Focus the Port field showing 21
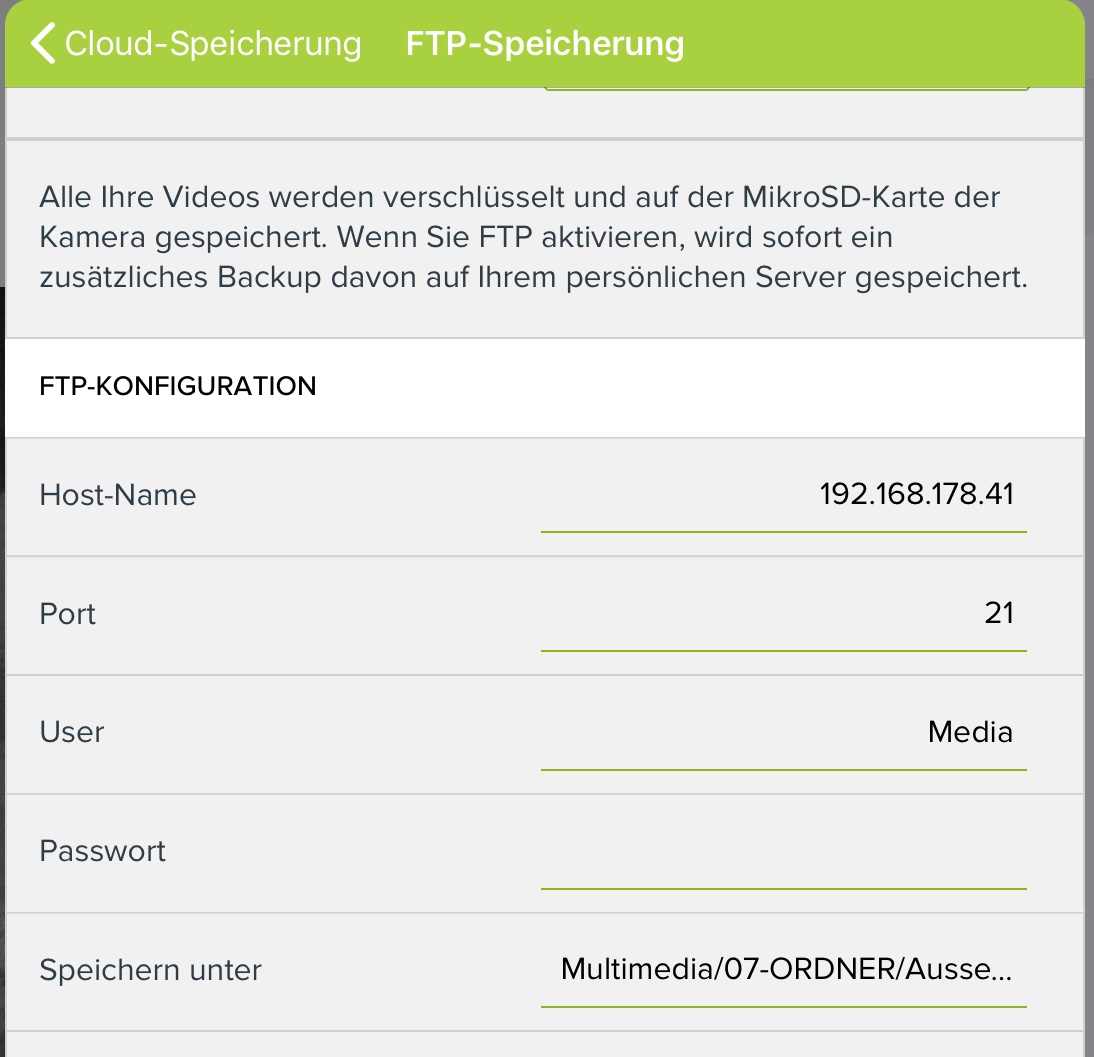The width and height of the screenshot is (1094, 1057). pyautogui.click(x=784, y=613)
